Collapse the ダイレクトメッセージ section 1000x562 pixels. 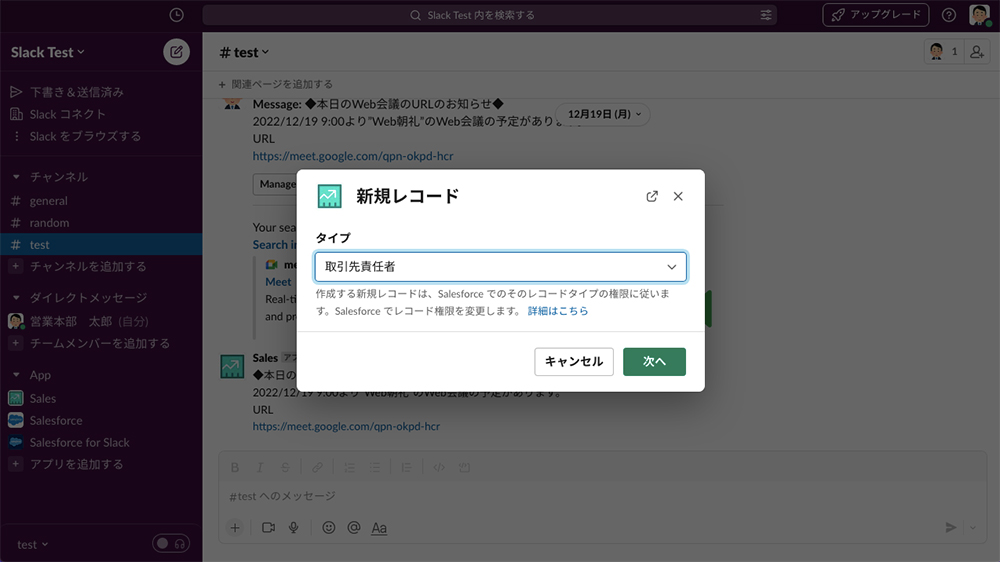click(16, 297)
